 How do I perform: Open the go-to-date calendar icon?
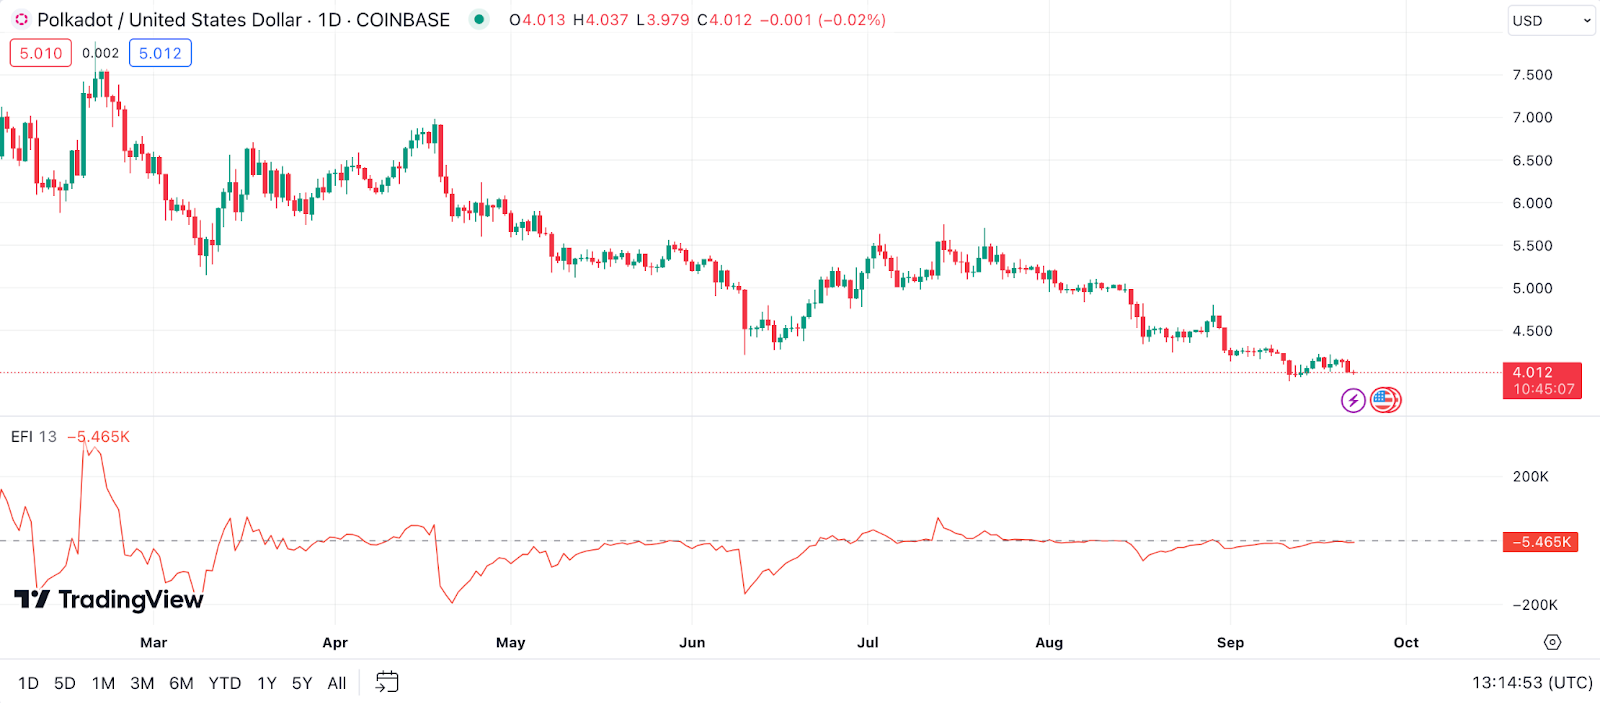pos(387,683)
